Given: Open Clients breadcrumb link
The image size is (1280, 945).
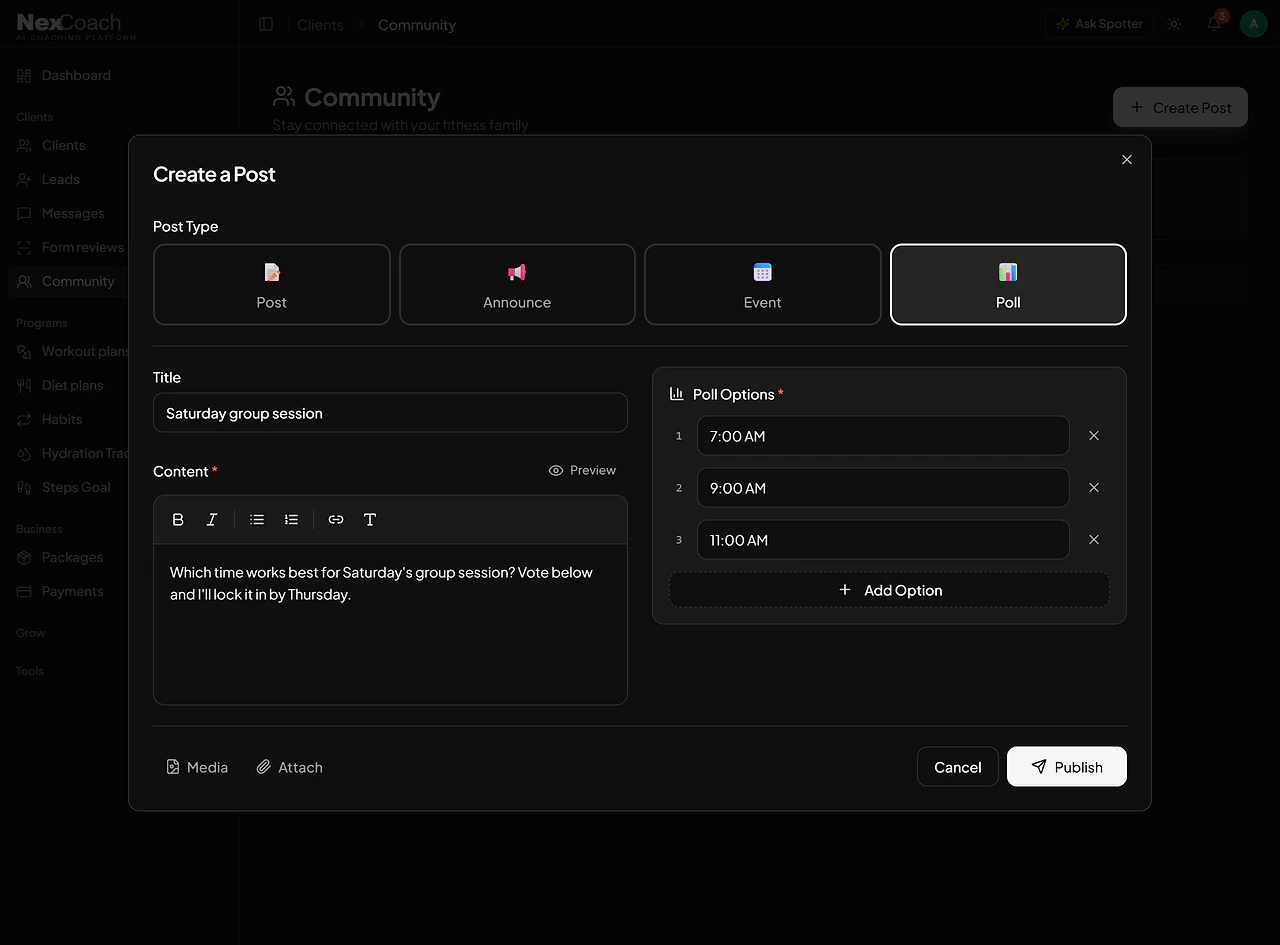Looking at the screenshot, I should (320, 25).
